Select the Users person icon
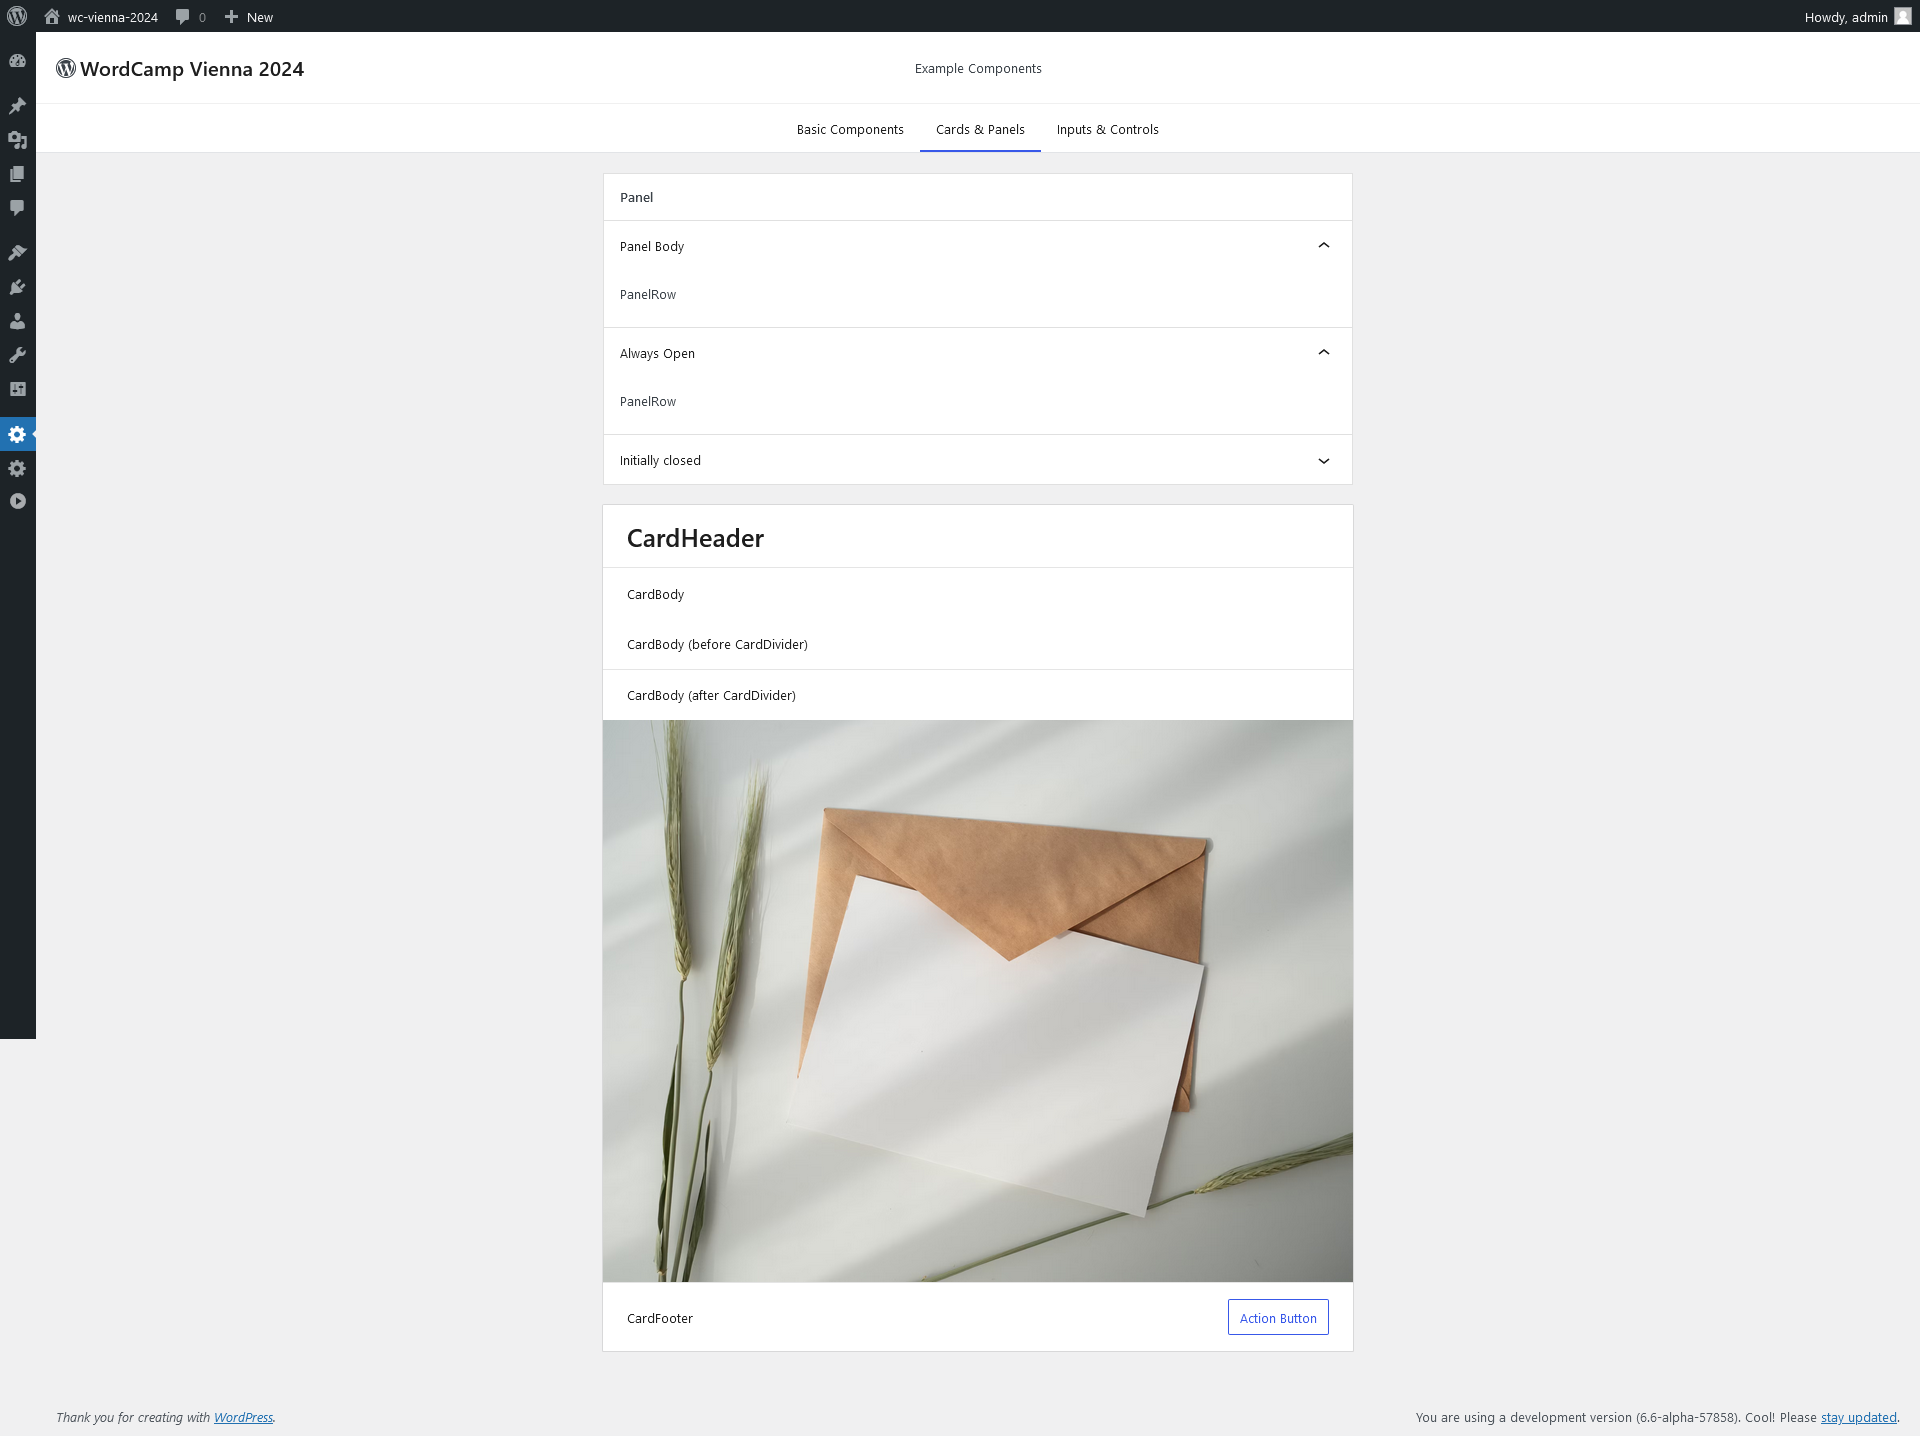 pos(17,320)
